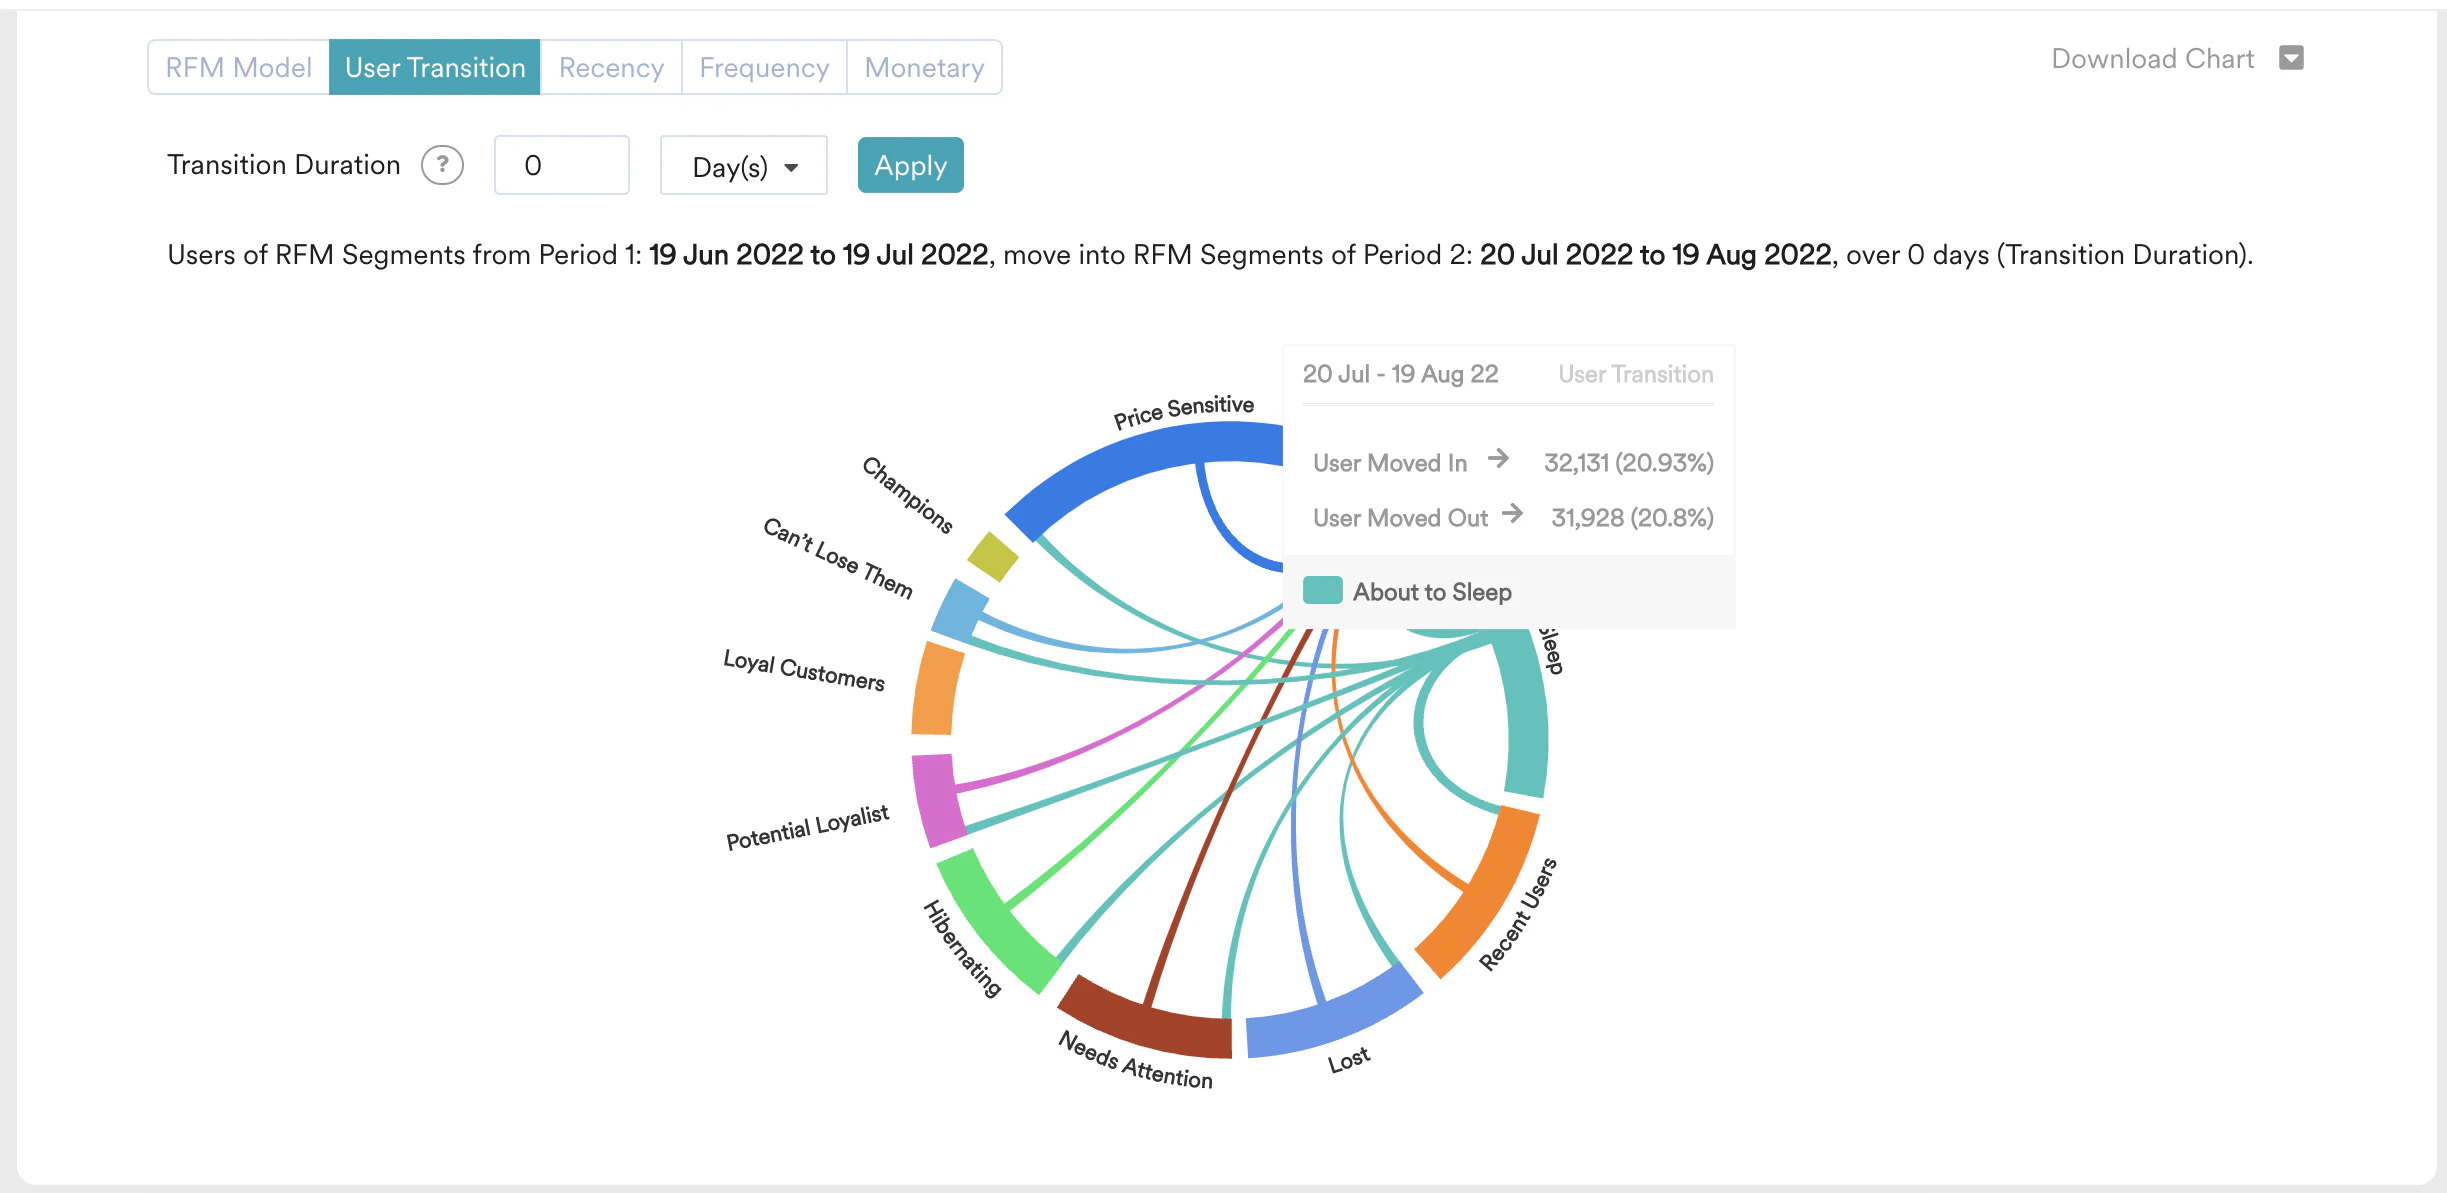Click the Transition Duration input field

click(x=561, y=165)
